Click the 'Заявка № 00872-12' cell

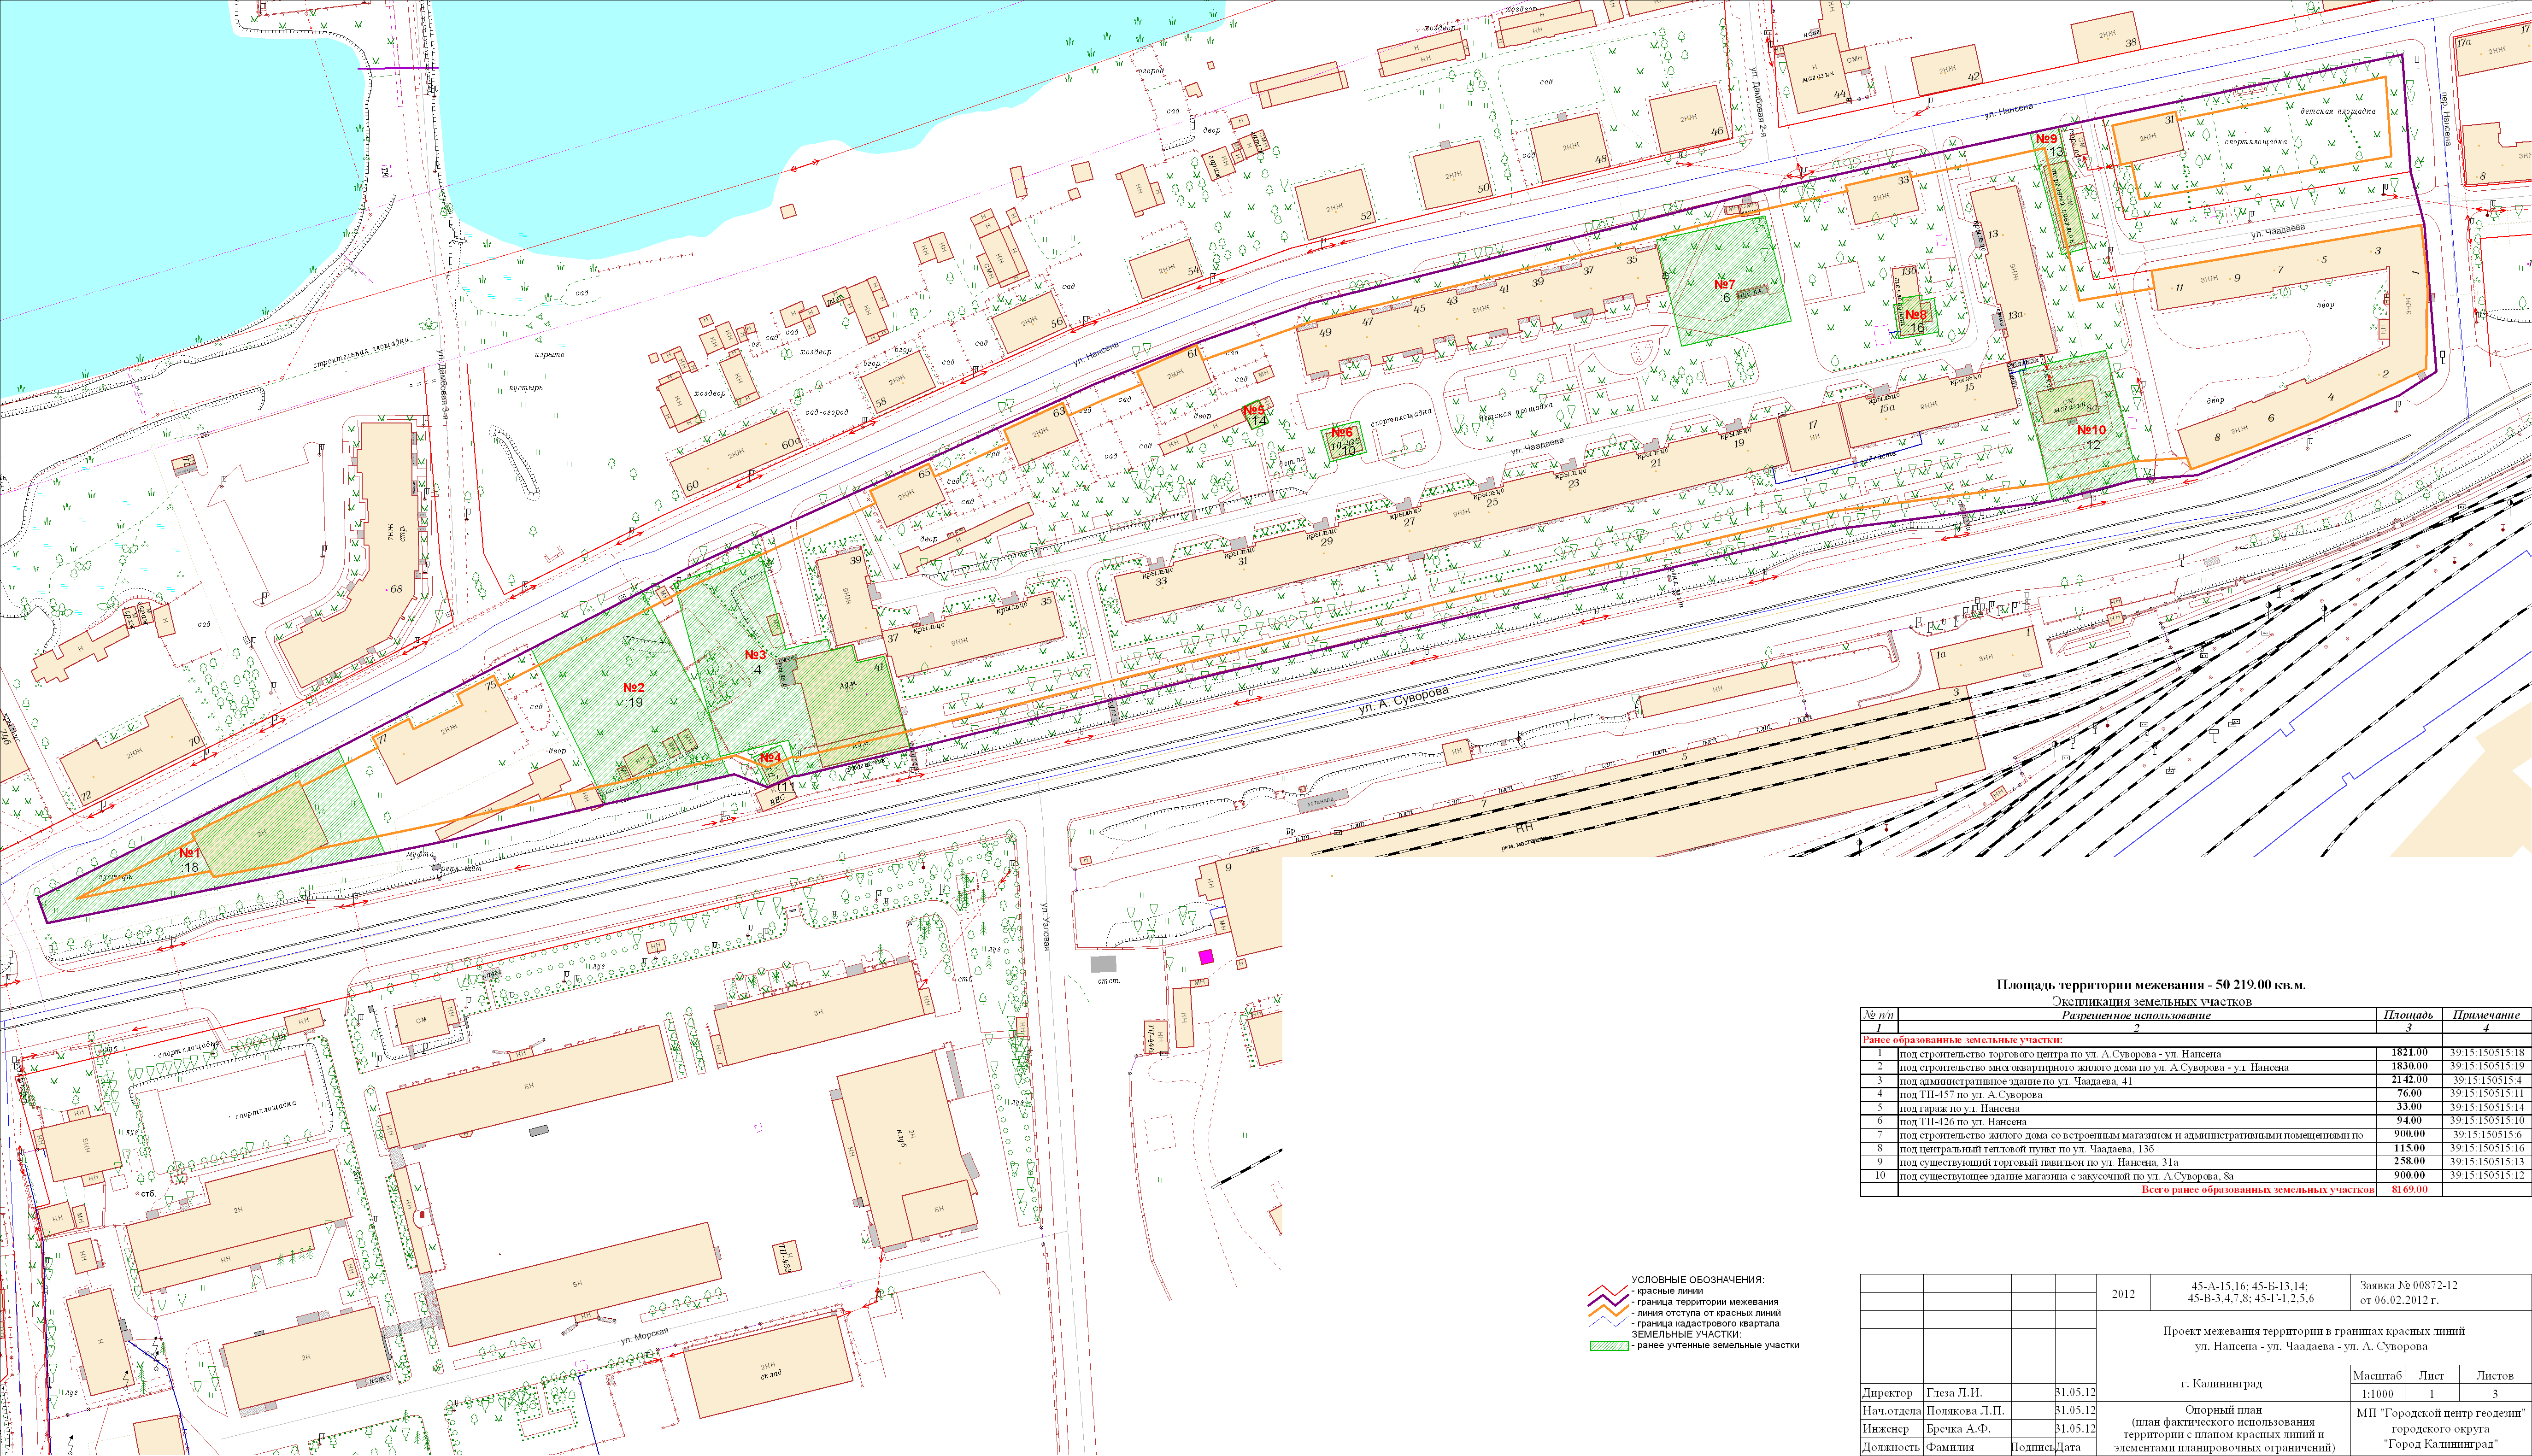pos(2408,1286)
